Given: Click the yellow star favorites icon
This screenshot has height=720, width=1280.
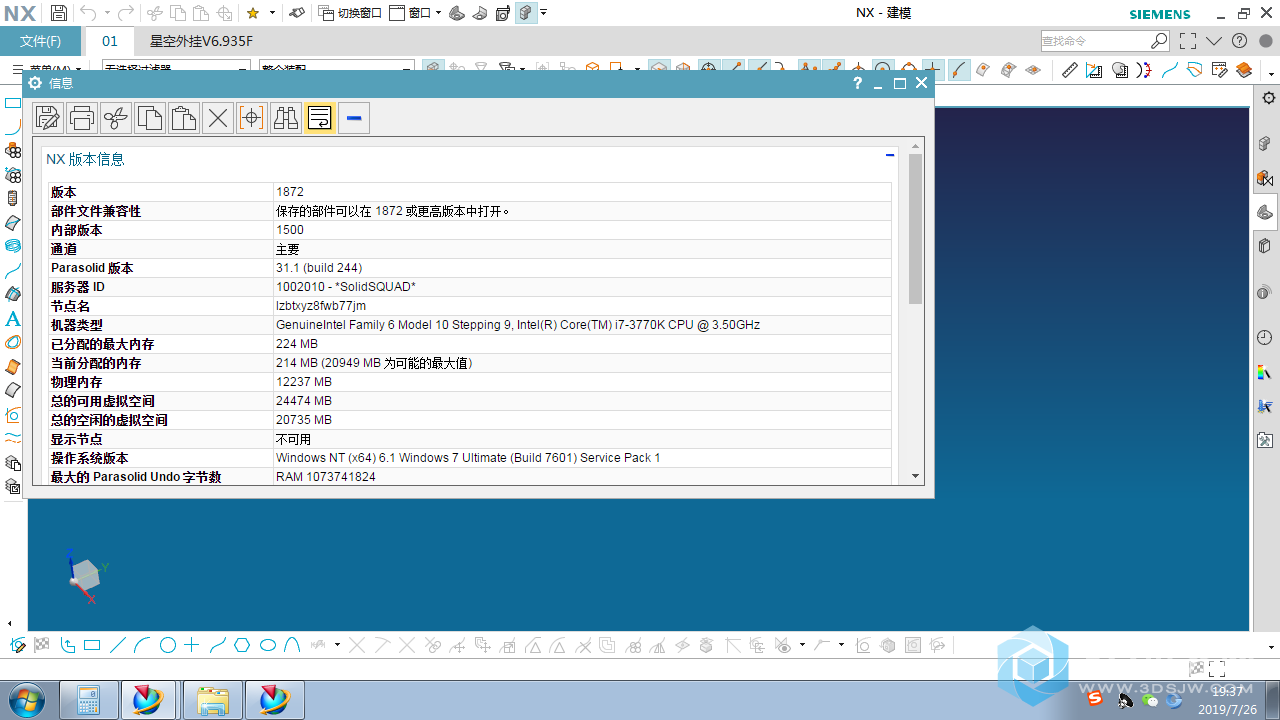Looking at the screenshot, I should [x=253, y=13].
